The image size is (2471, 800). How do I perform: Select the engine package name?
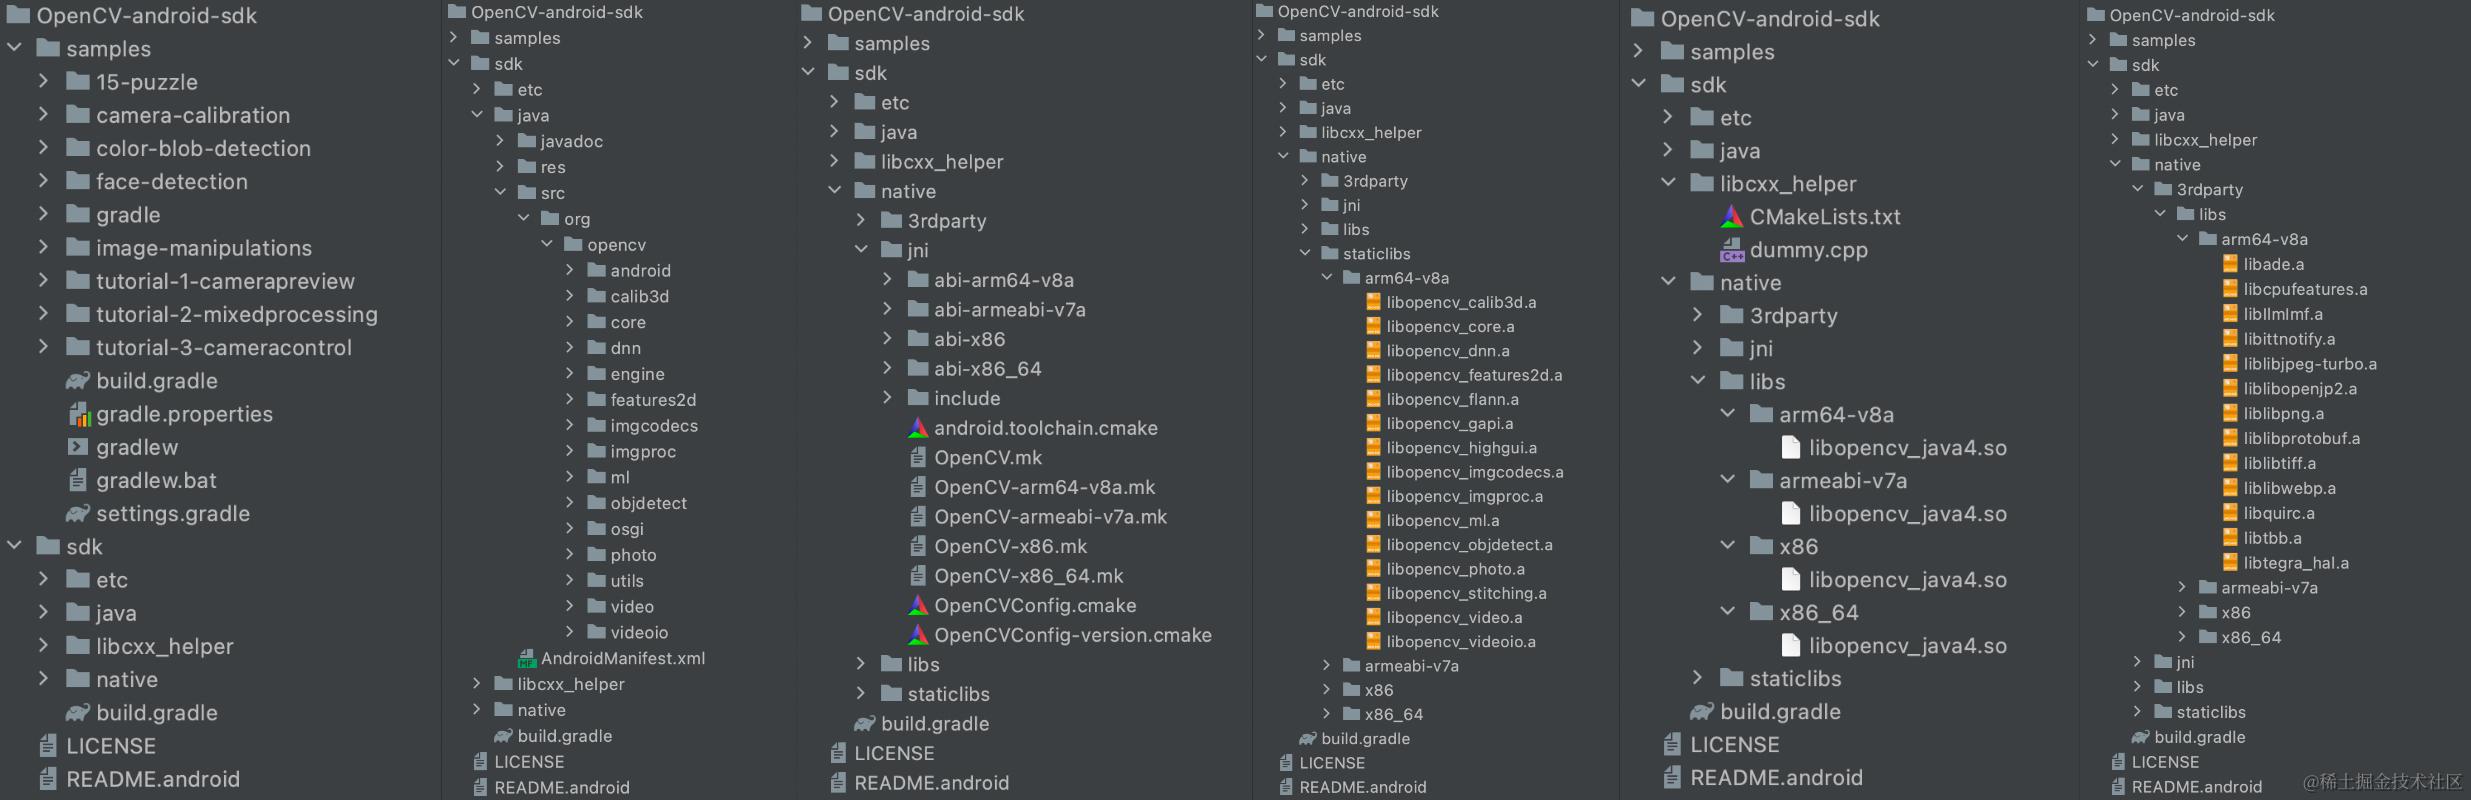tap(638, 375)
